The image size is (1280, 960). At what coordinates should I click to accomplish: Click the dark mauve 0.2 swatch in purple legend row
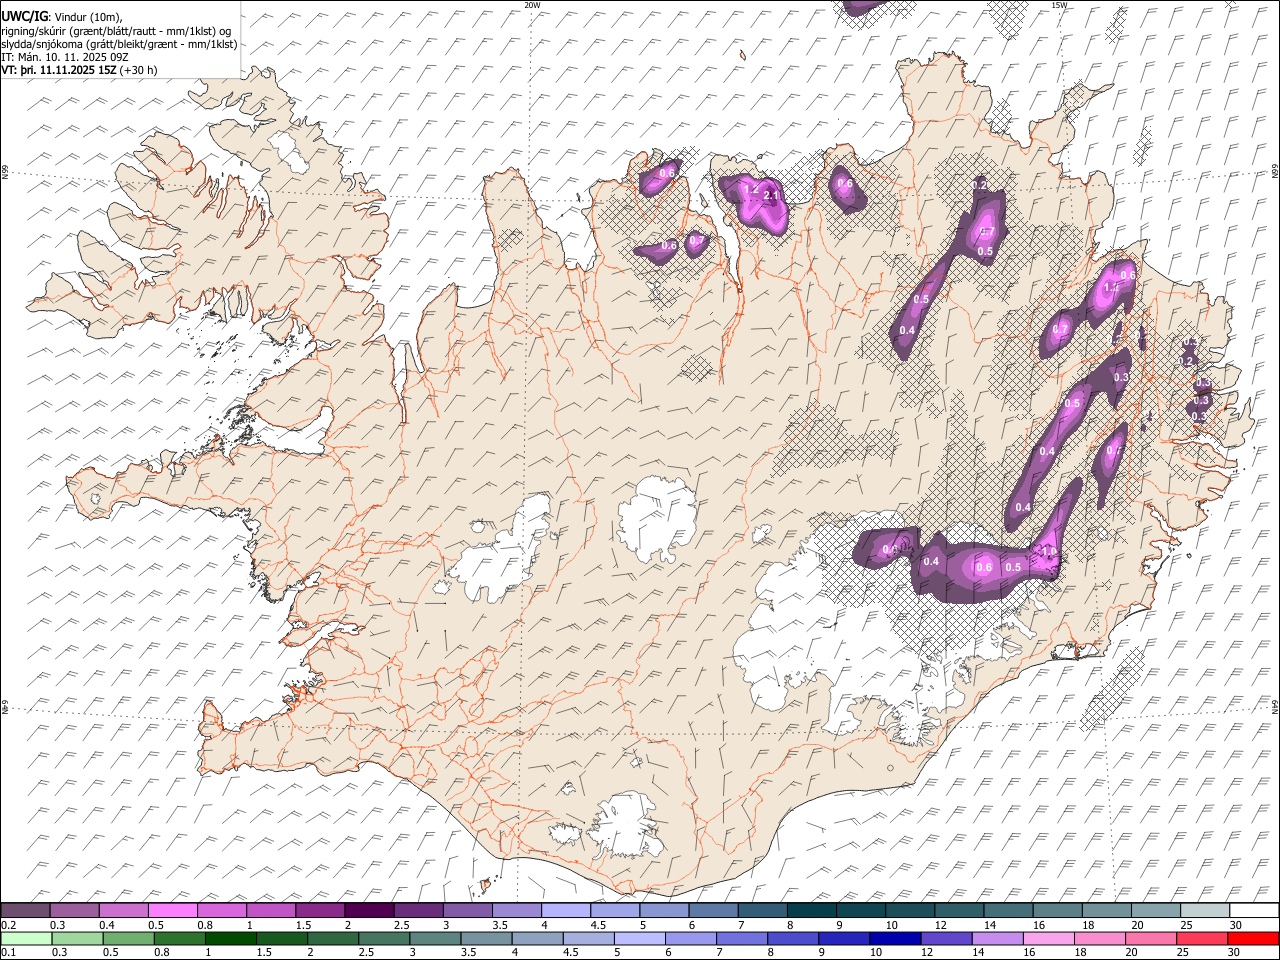coord(26,910)
